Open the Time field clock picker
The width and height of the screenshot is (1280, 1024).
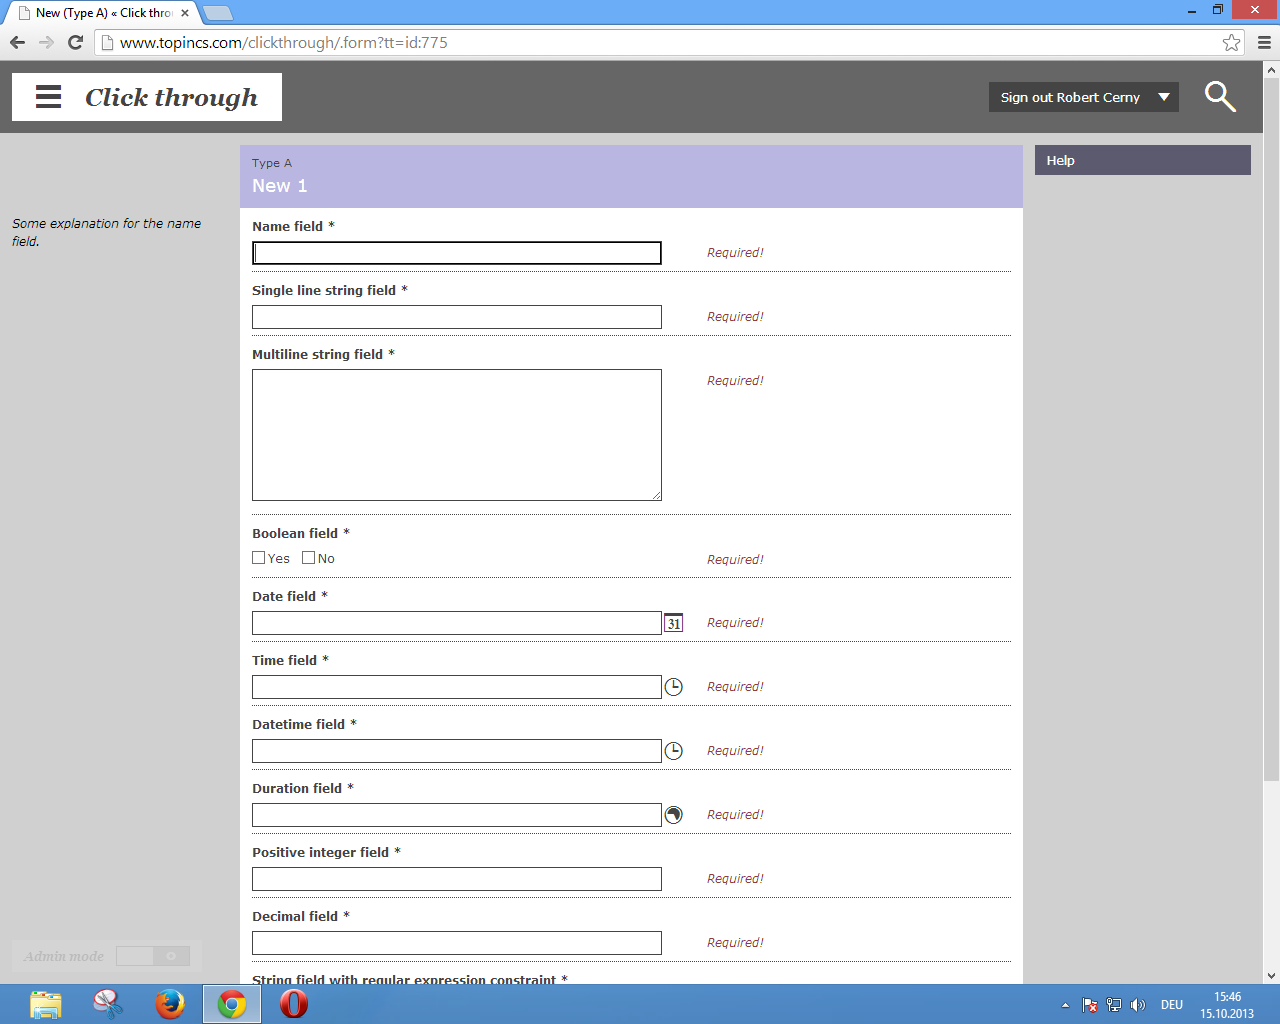[x=674, y=687]
